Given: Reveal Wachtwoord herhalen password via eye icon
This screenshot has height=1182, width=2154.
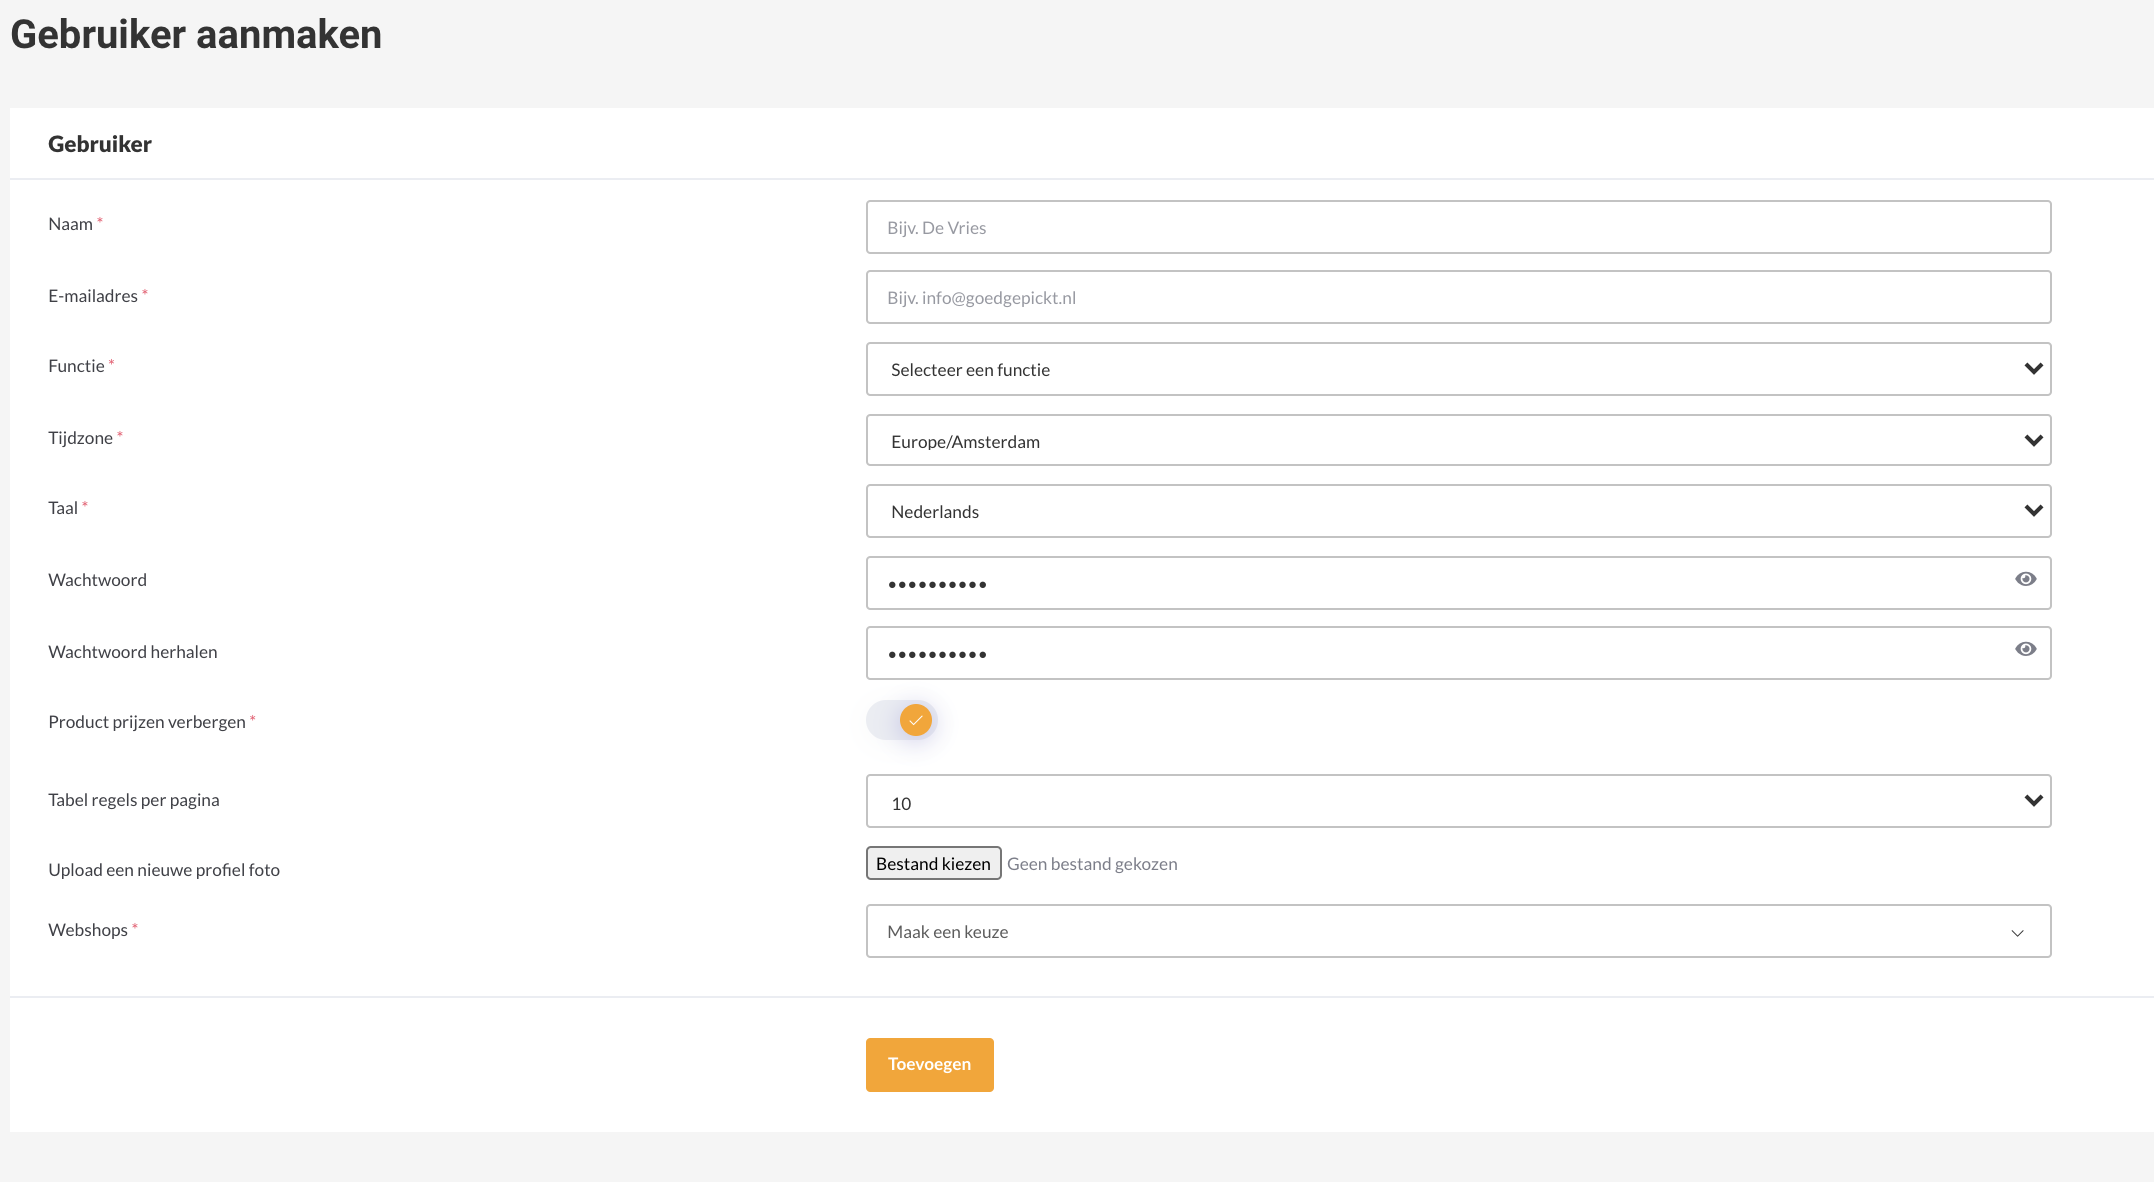Looking at the screenshot, I should (x=2025, y=649).
